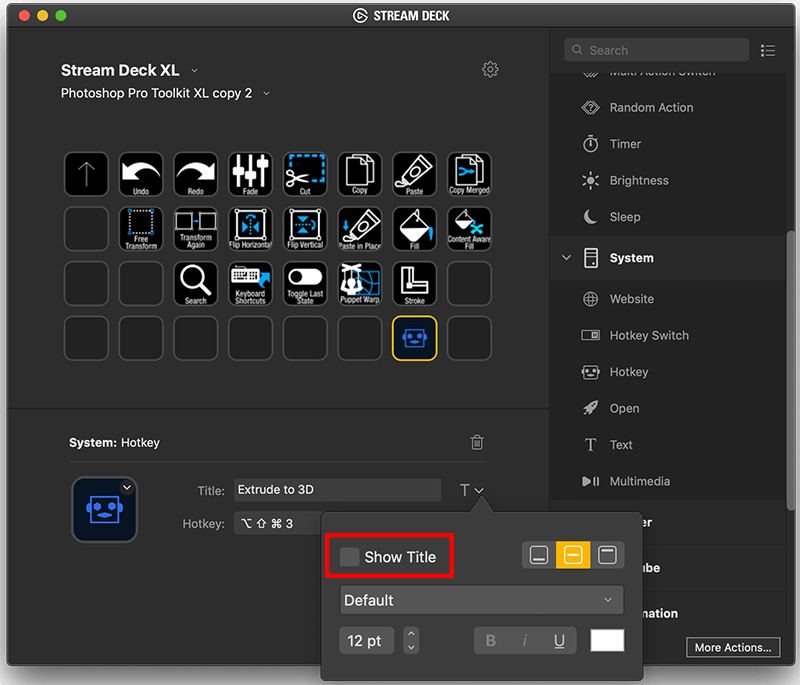800x685 pixels.
Task: Select the Paste key
Action: (x=414, y=174)
